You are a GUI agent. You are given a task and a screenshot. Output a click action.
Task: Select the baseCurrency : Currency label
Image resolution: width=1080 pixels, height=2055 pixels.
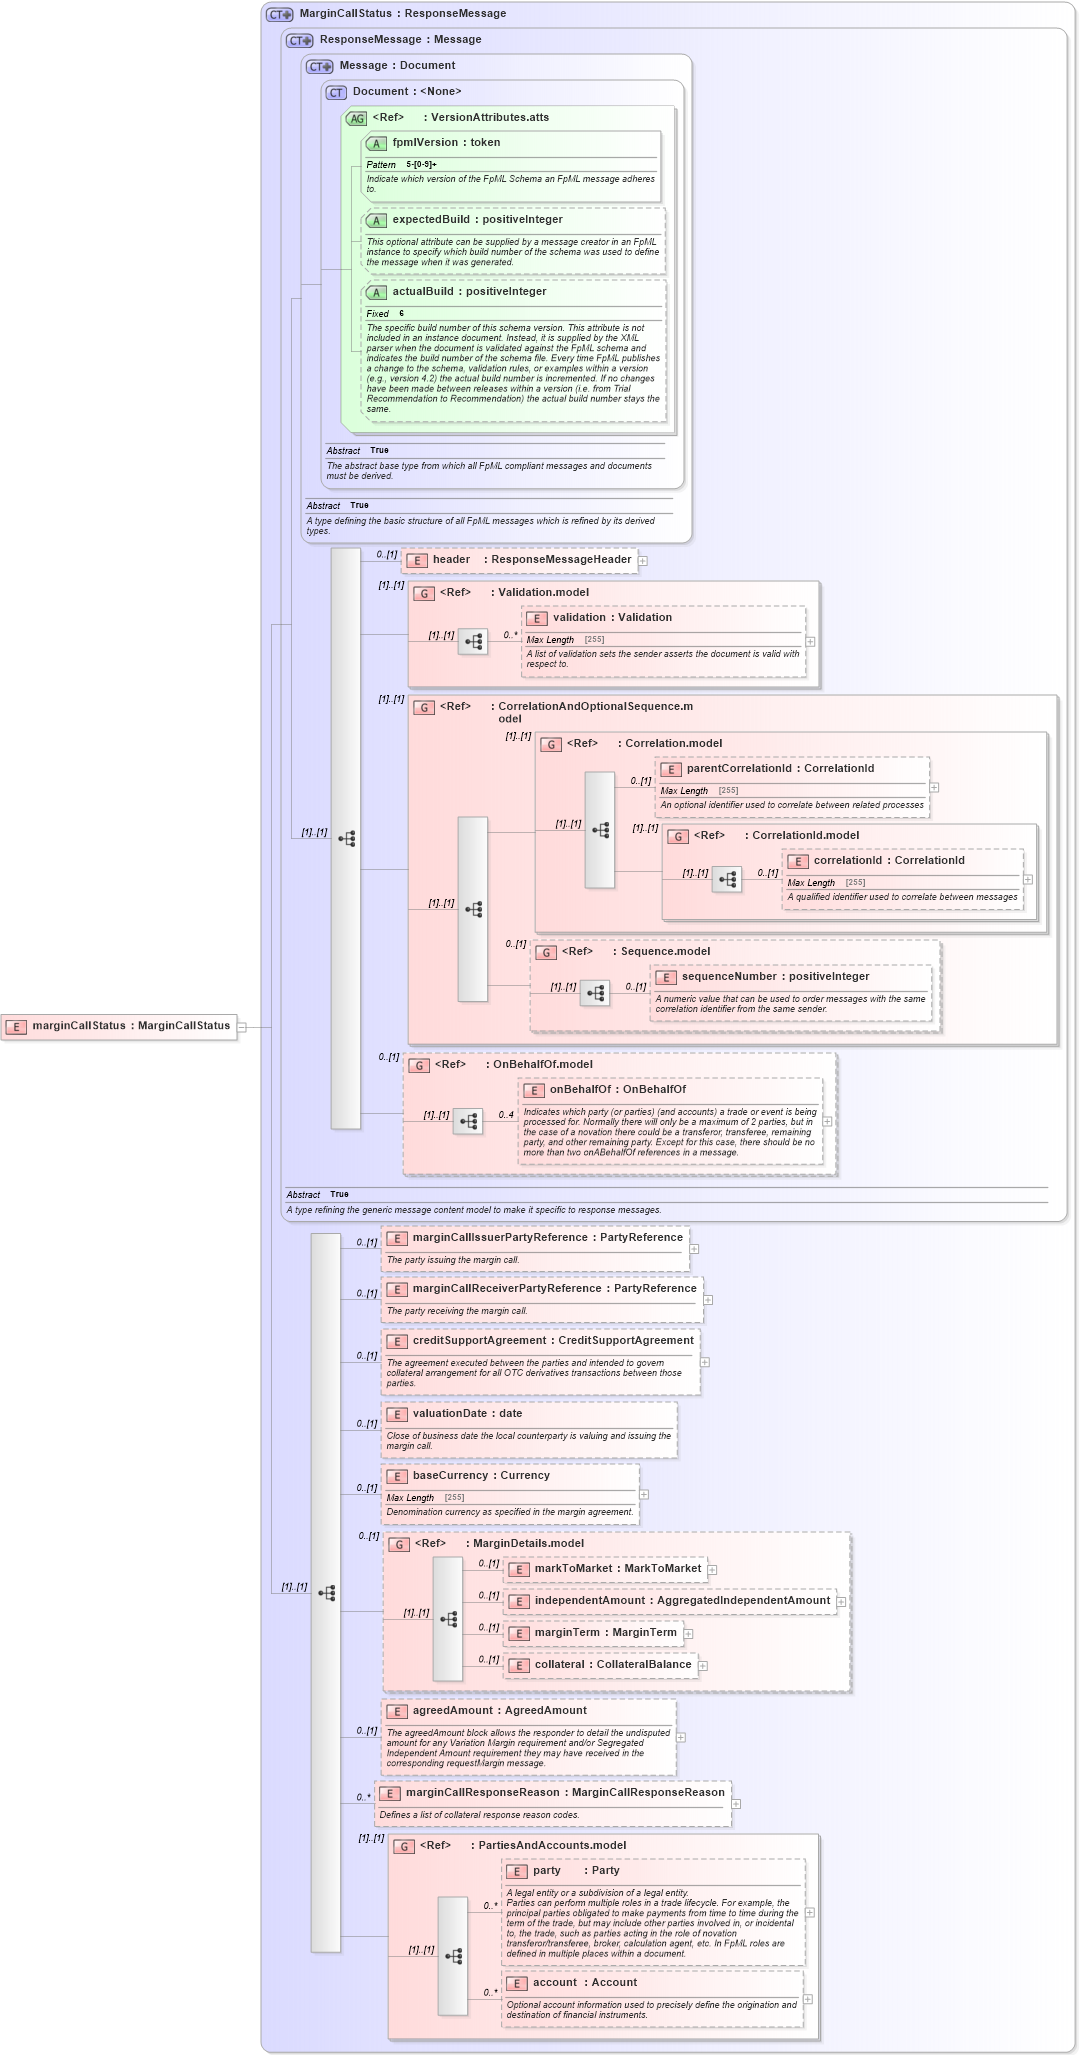(x=481, y=1476)
